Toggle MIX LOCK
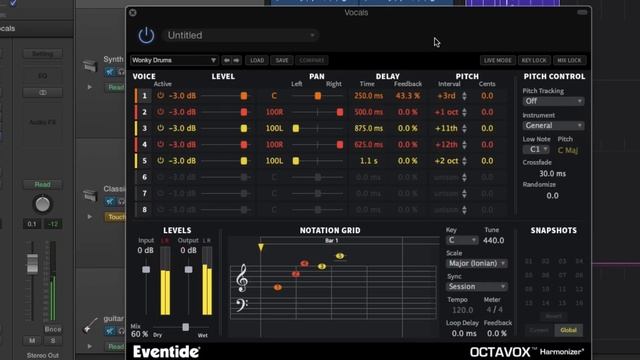The width and height of the screenshot is (640, 360). [569, 60]
